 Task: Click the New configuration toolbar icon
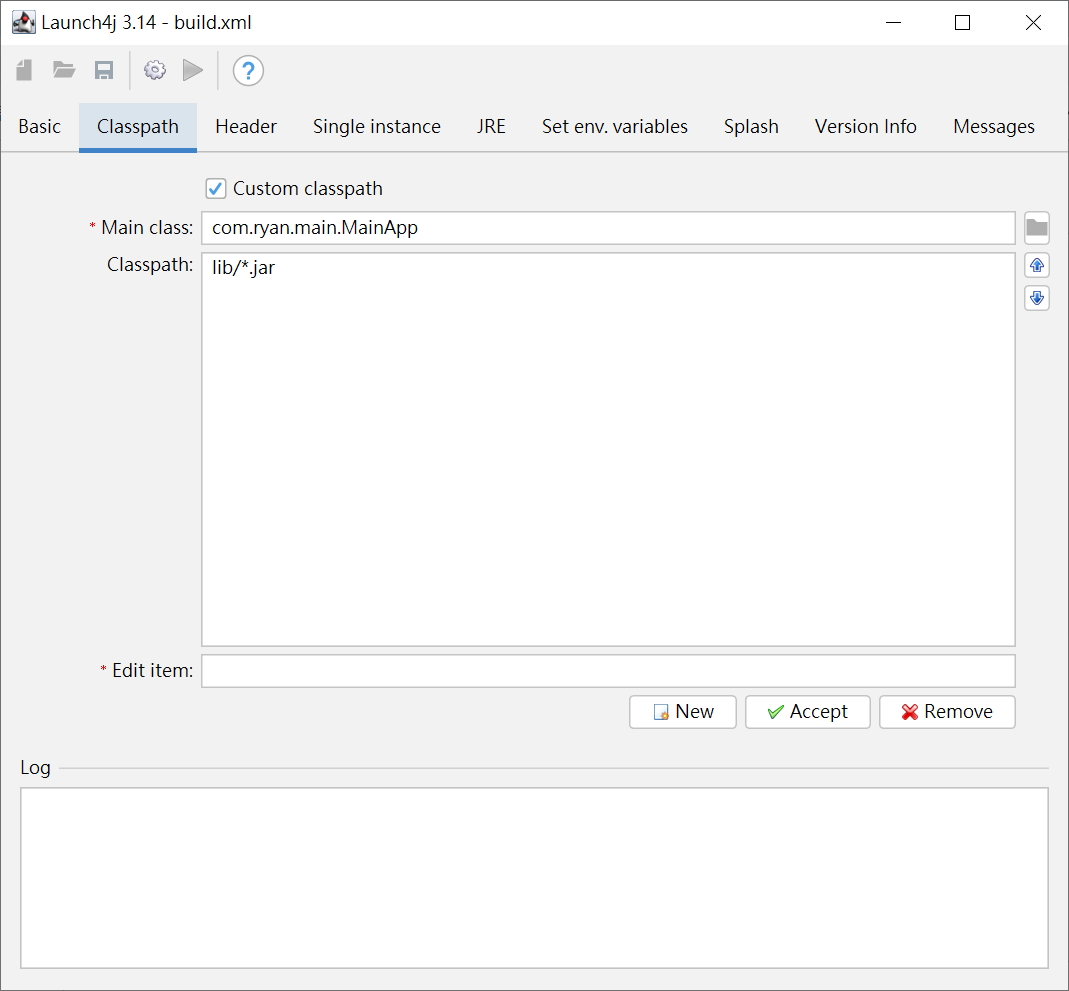pos(24,70)
